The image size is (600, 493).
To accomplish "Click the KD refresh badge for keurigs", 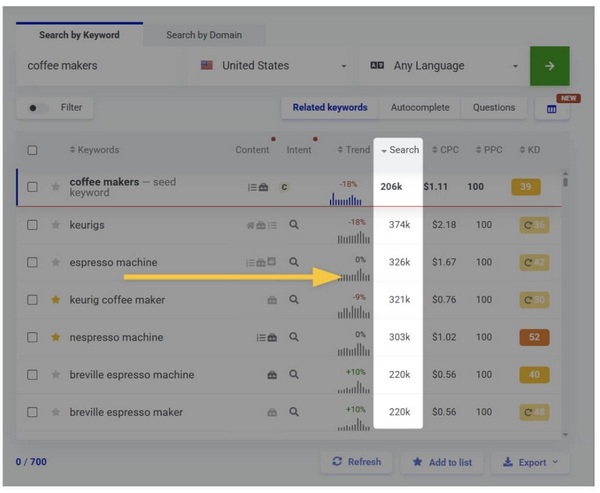I will click(x=533, y=225).
